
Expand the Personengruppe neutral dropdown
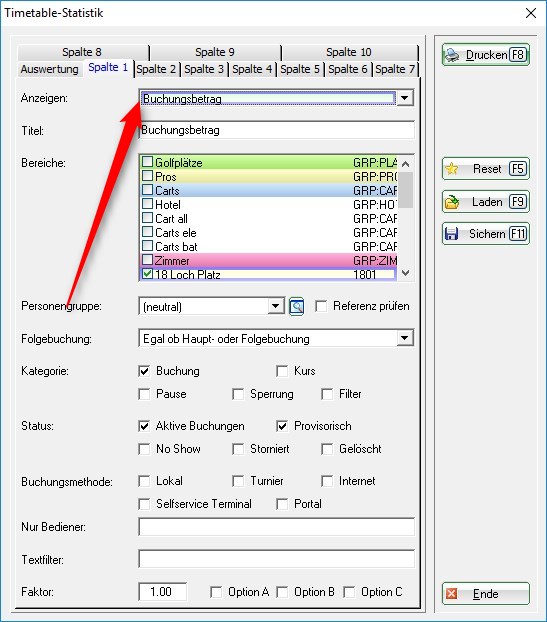pyautogui.click(x=275, y=306)
